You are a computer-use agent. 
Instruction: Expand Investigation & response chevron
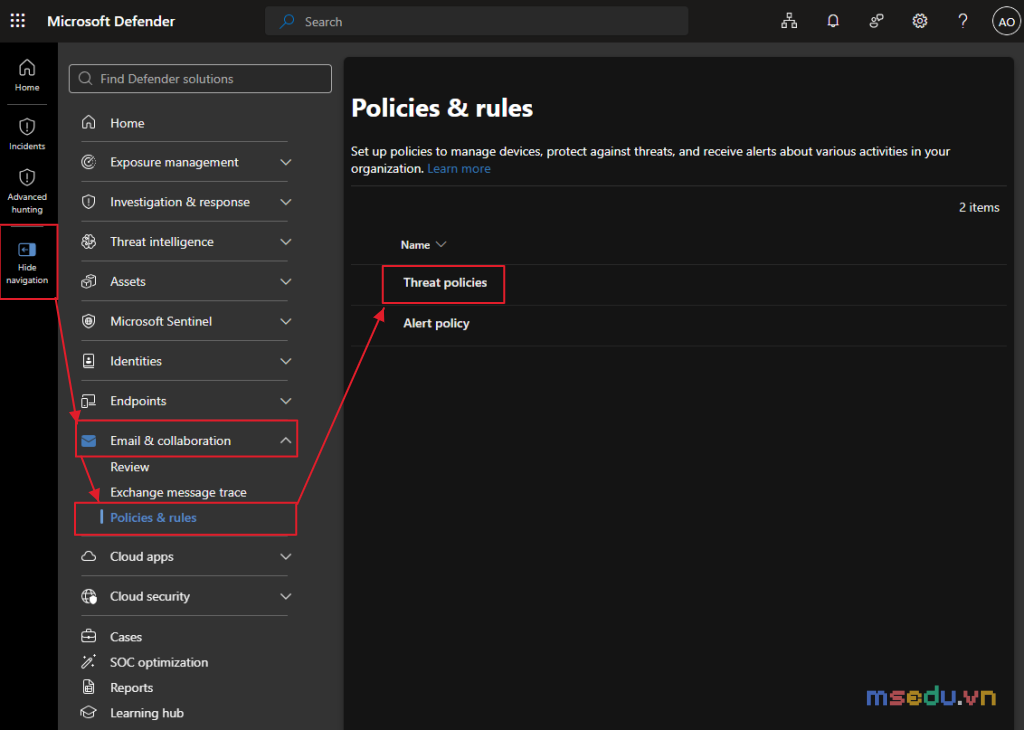tap(285, 202)
